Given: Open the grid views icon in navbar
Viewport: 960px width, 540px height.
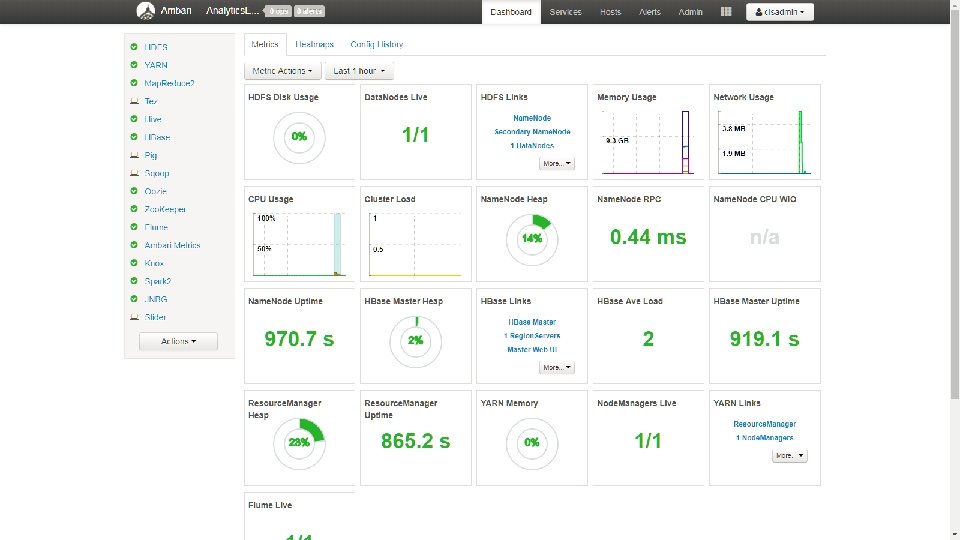Looking at the screenshot, I should click(x=726, y=12).
